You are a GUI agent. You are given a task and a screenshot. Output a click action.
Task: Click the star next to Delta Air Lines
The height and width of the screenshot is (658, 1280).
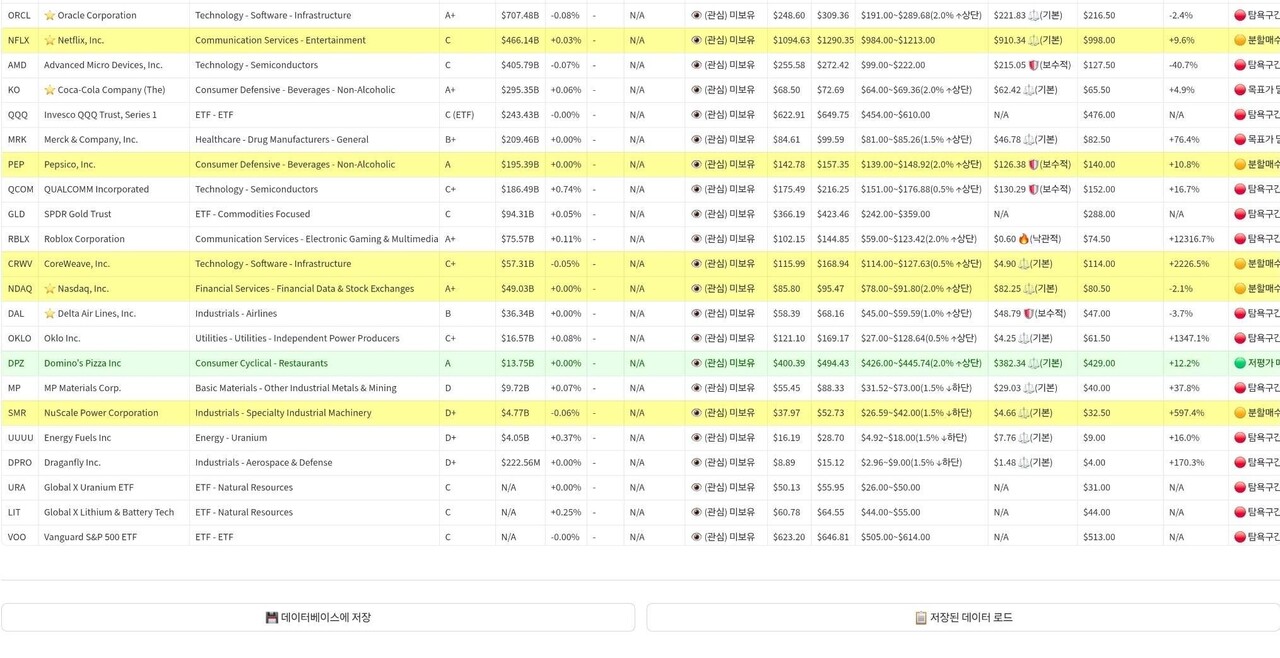[50, 314]
